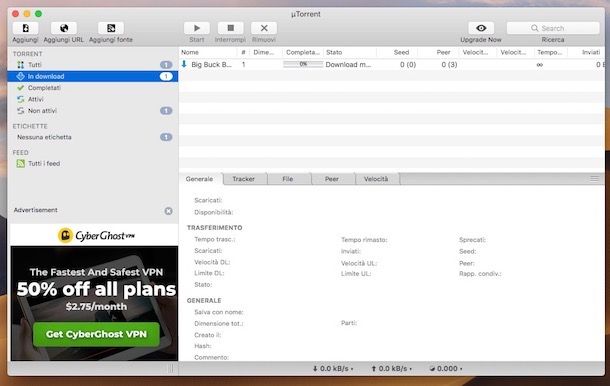
Task: Select In download sidebar item
Action: 93,76
